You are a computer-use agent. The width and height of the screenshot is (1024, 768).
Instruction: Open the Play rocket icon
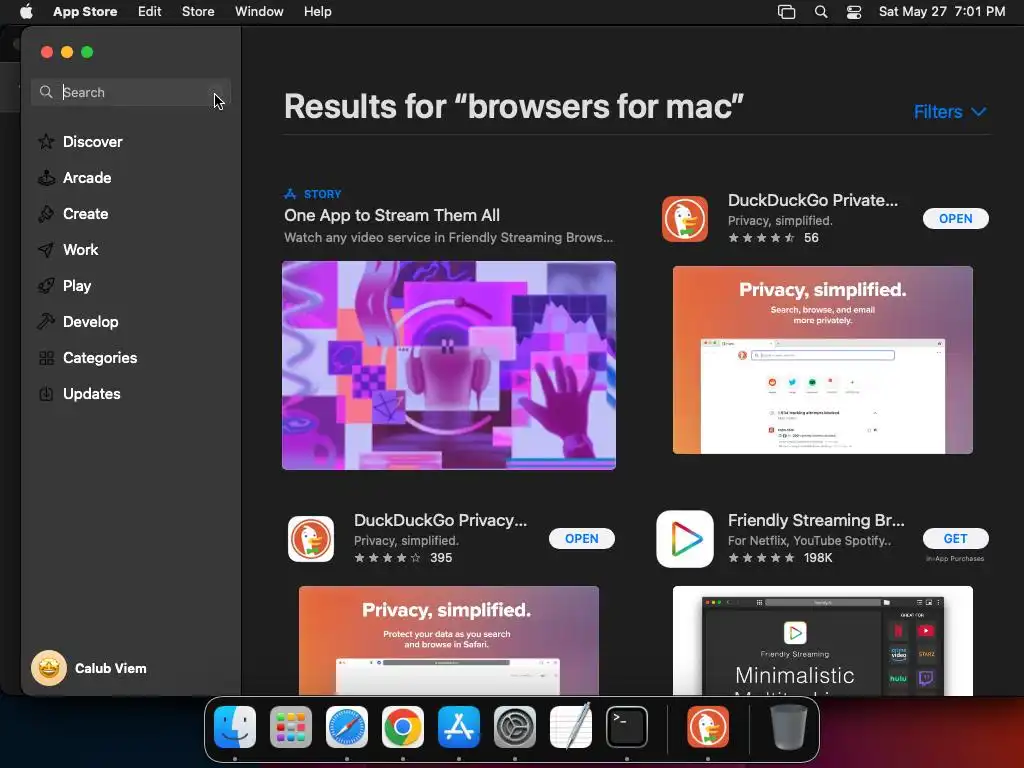46,285
